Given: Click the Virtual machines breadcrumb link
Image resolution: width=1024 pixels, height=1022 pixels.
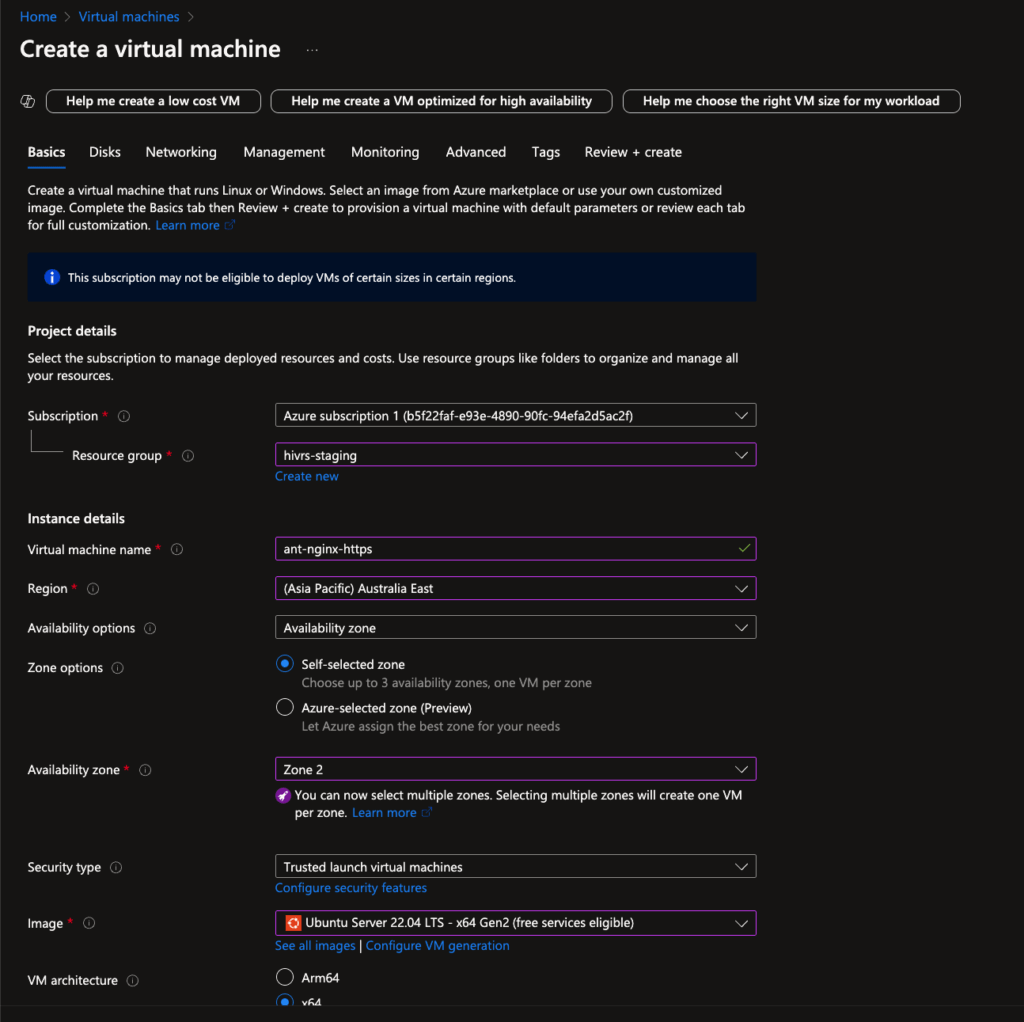Looking at the screenshot, I should pyautogui.click(x=129, y=17).
